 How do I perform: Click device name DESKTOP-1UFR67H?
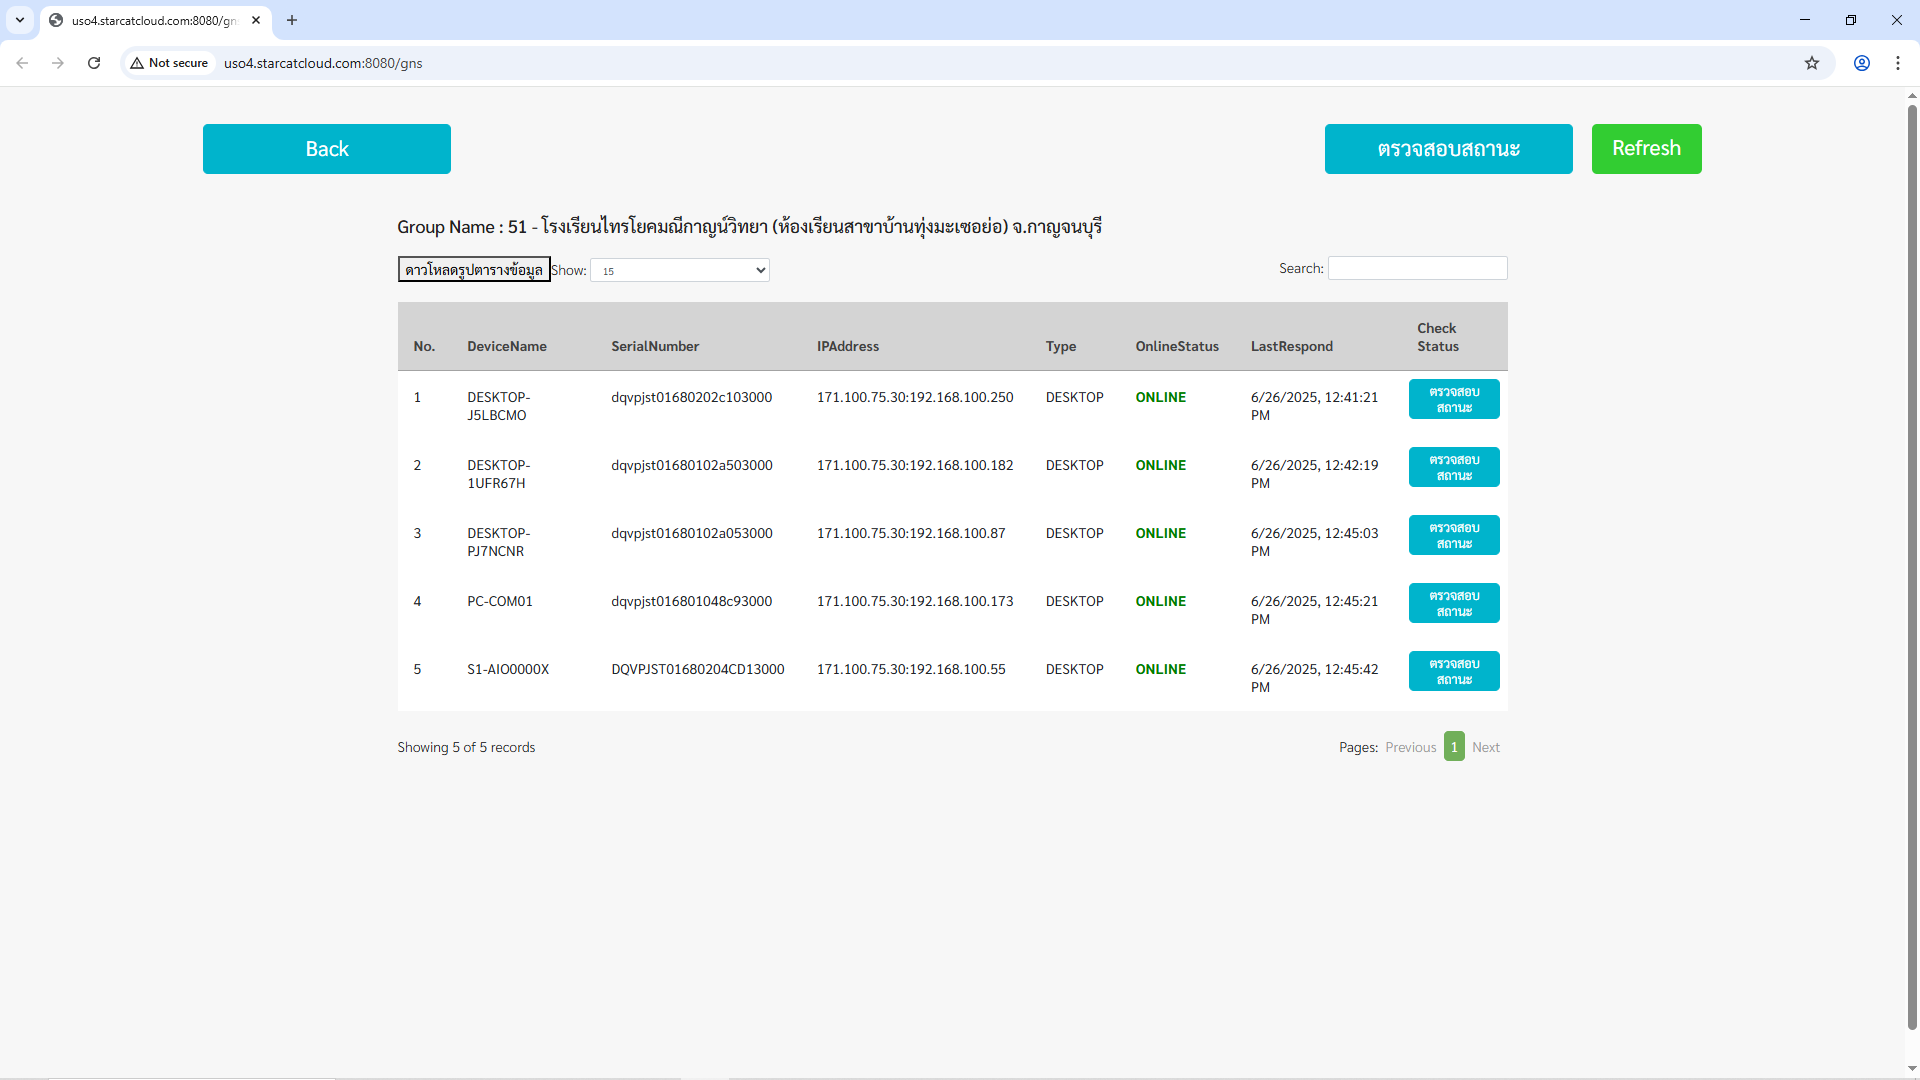coord(498,474)
